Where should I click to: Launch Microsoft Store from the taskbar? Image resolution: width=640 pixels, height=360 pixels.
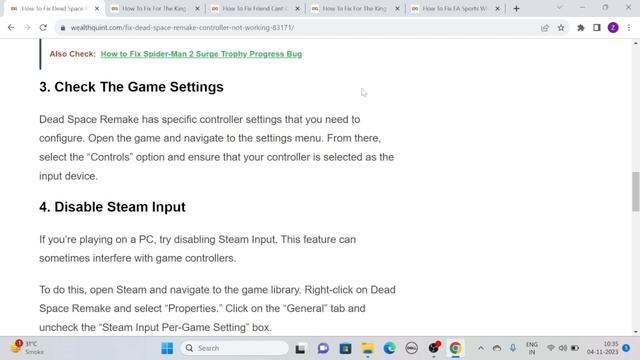click(x=345, y=348)
